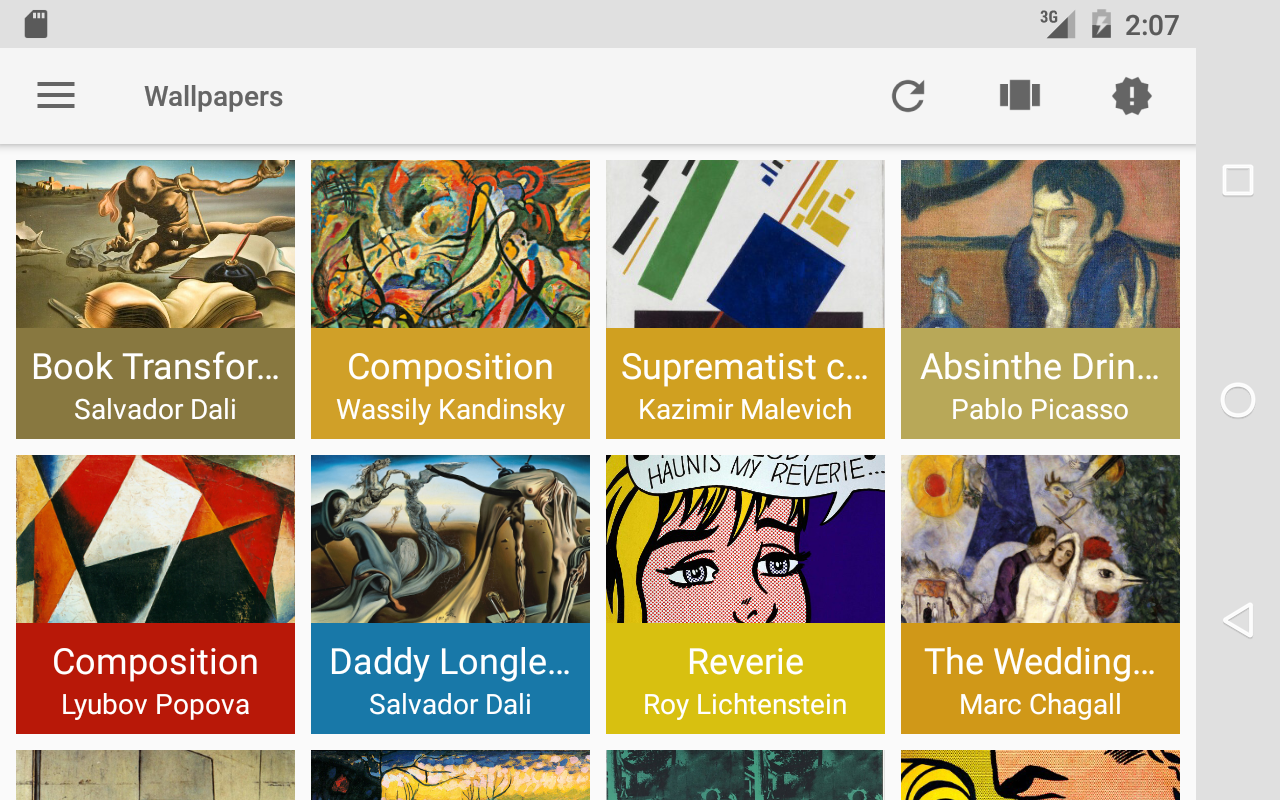The width and height of the screenshot is (1280, 800).
Task: Tap the Reverie Roy Lichtenstein yellow label
Action: [x=745, y=680]
